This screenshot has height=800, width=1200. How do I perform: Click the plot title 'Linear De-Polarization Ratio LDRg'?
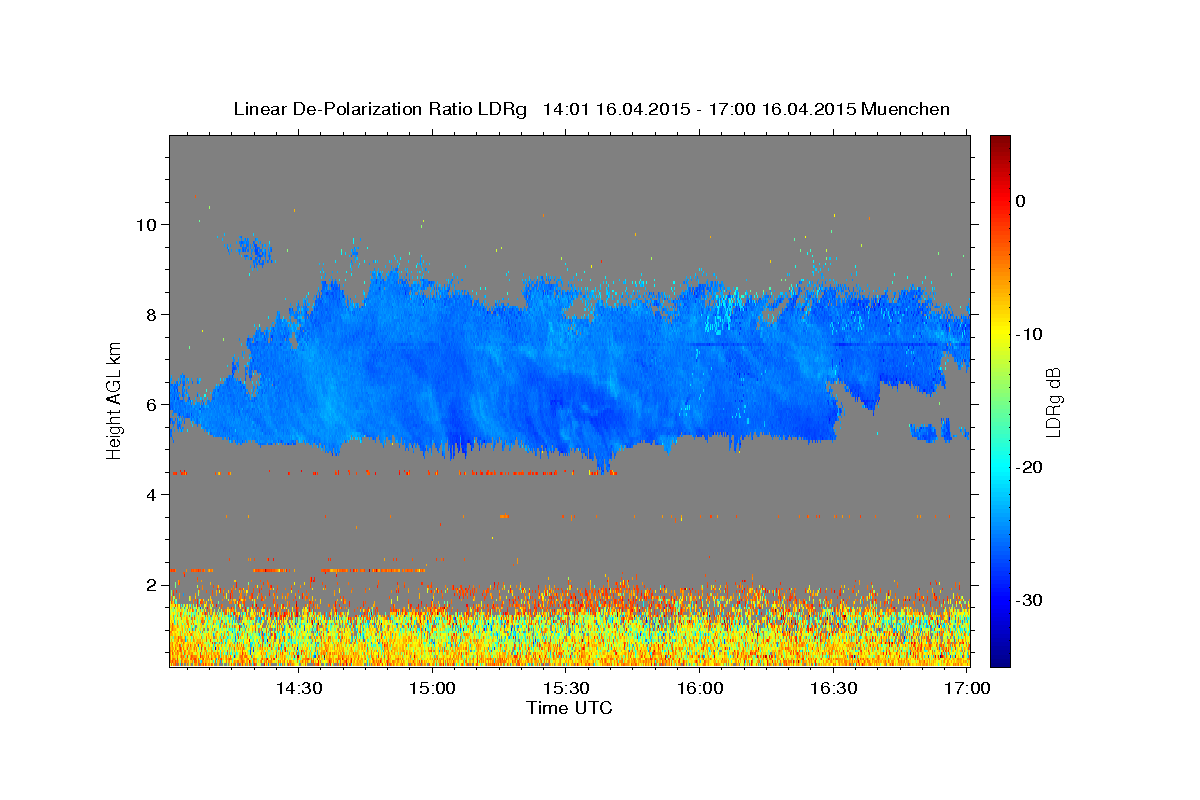pyautogui.click(x=380, y=109)
